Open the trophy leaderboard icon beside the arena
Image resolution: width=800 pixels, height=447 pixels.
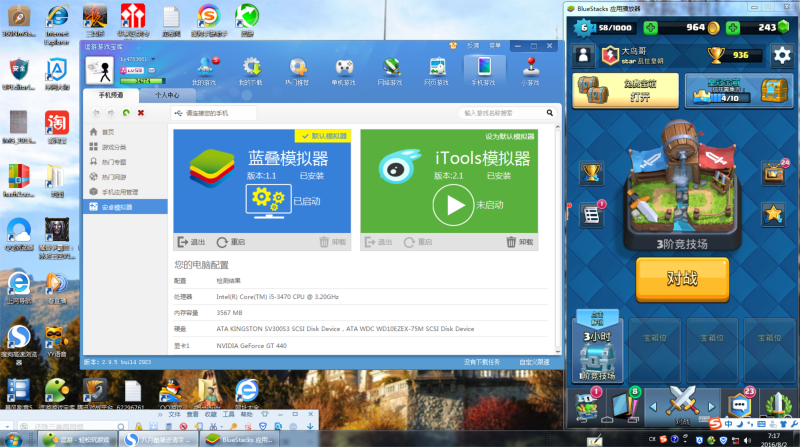(591, 173)
